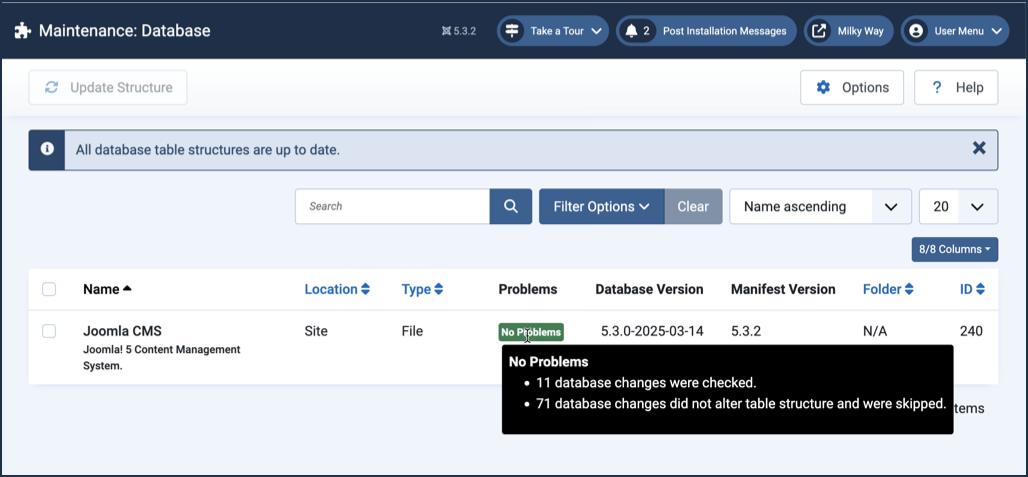1028x477 pixels.
Task: Click the user avatar icon
Action: (916, 31)
